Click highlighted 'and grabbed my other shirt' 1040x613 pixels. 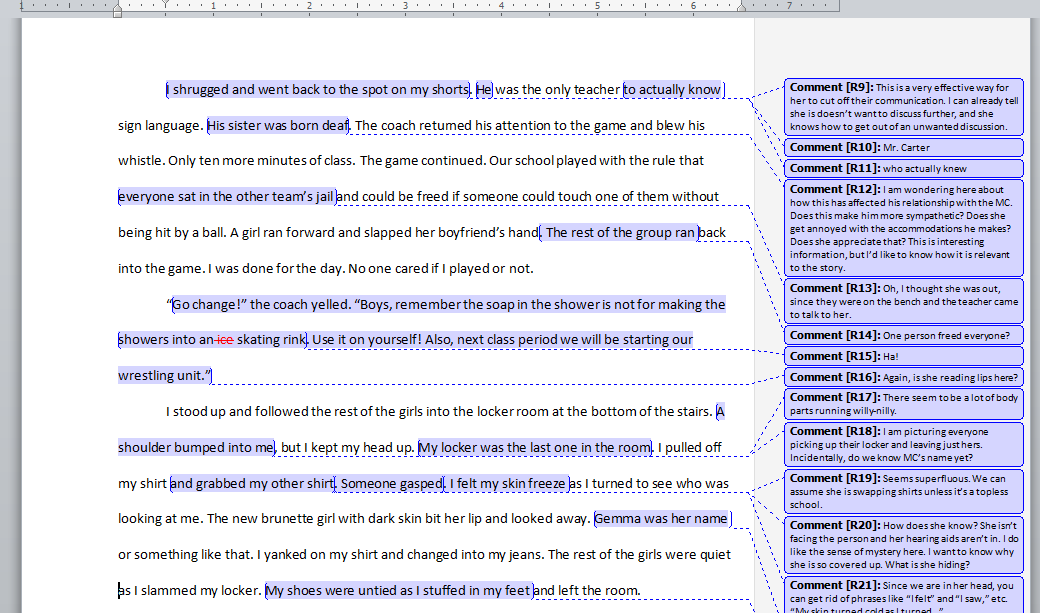click(x=252, y=484)
